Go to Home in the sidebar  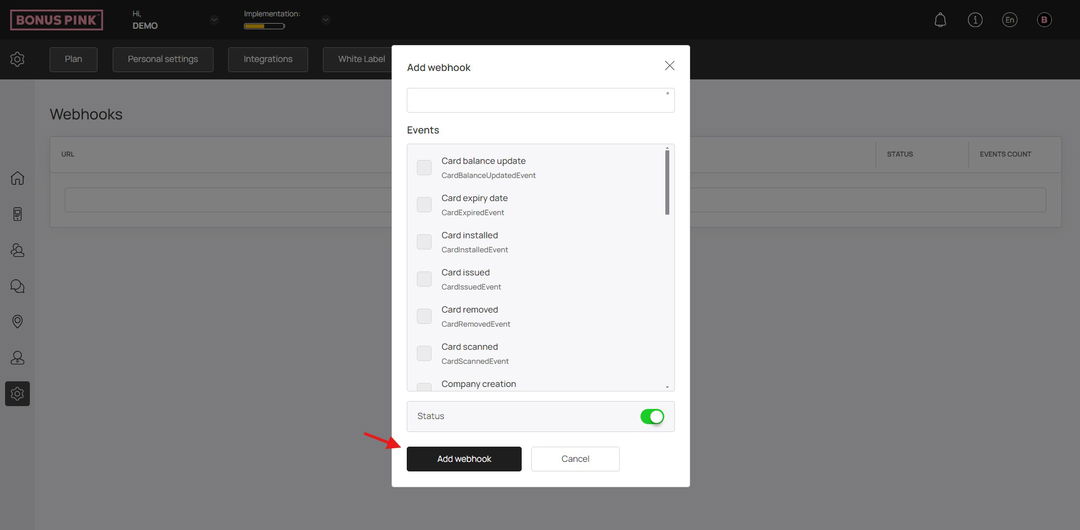17,178
